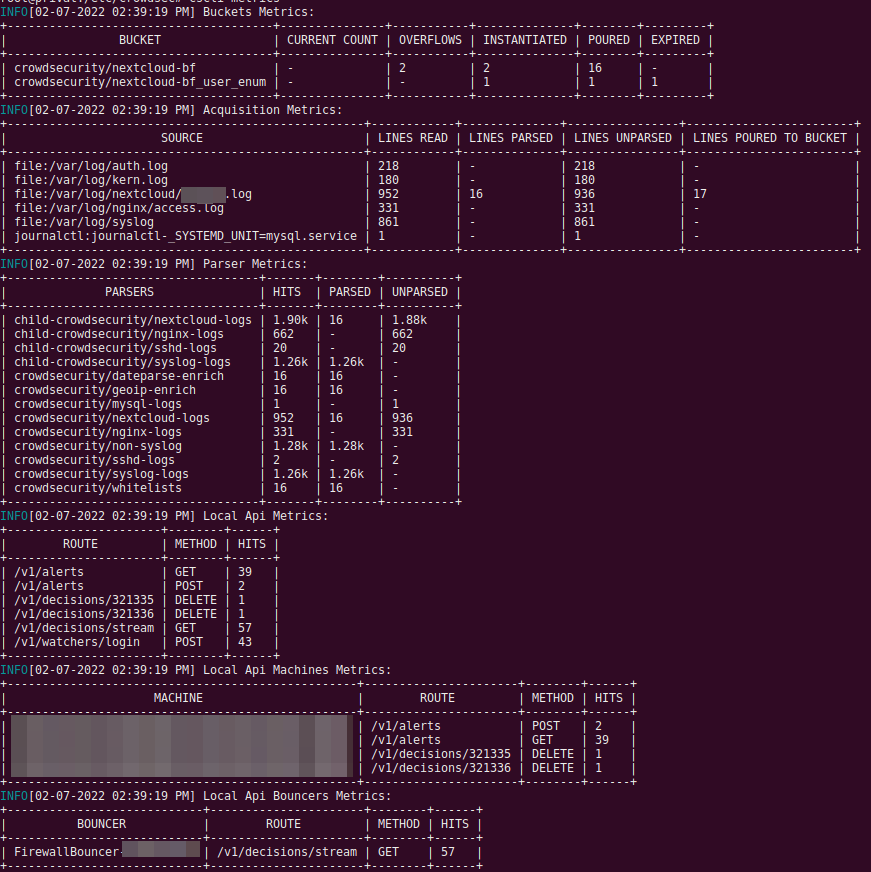Select the "BOUNCER" column header
Viewport: 871px width, 872px height.
click(x=101, y=824)
